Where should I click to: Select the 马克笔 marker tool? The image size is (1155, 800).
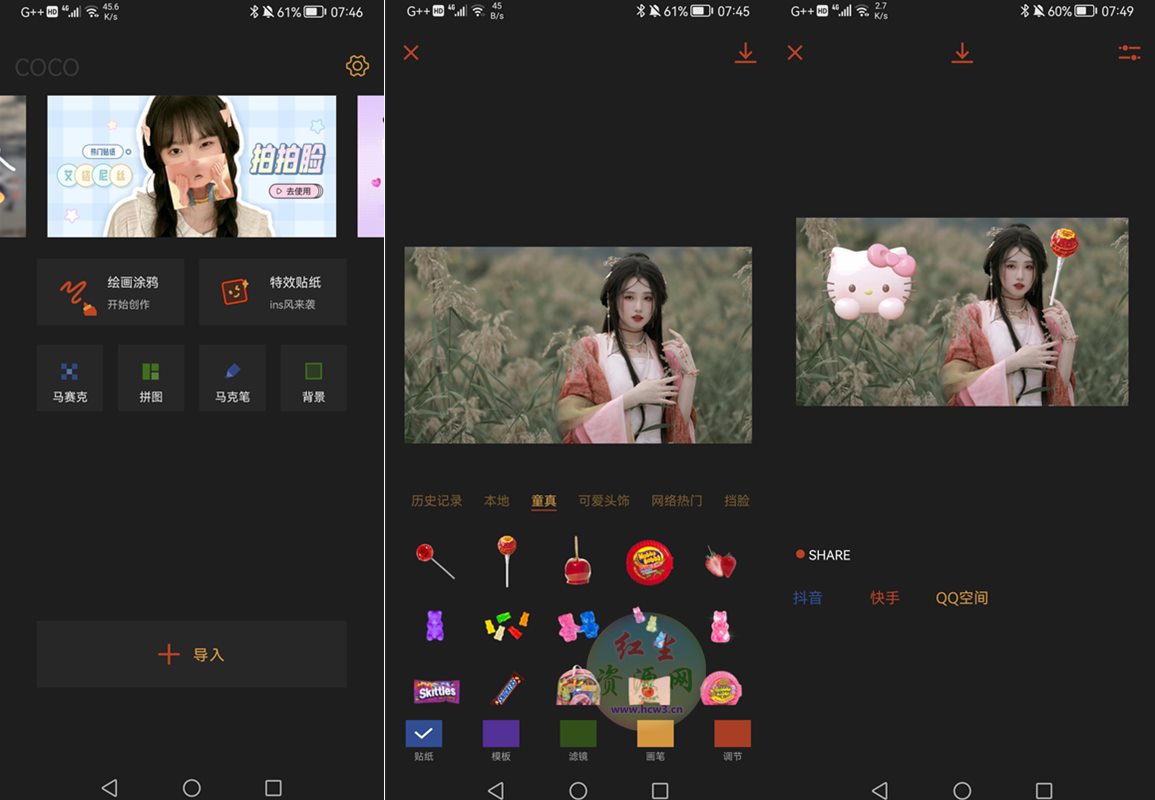pyautogui.click(x=232, y=378)
